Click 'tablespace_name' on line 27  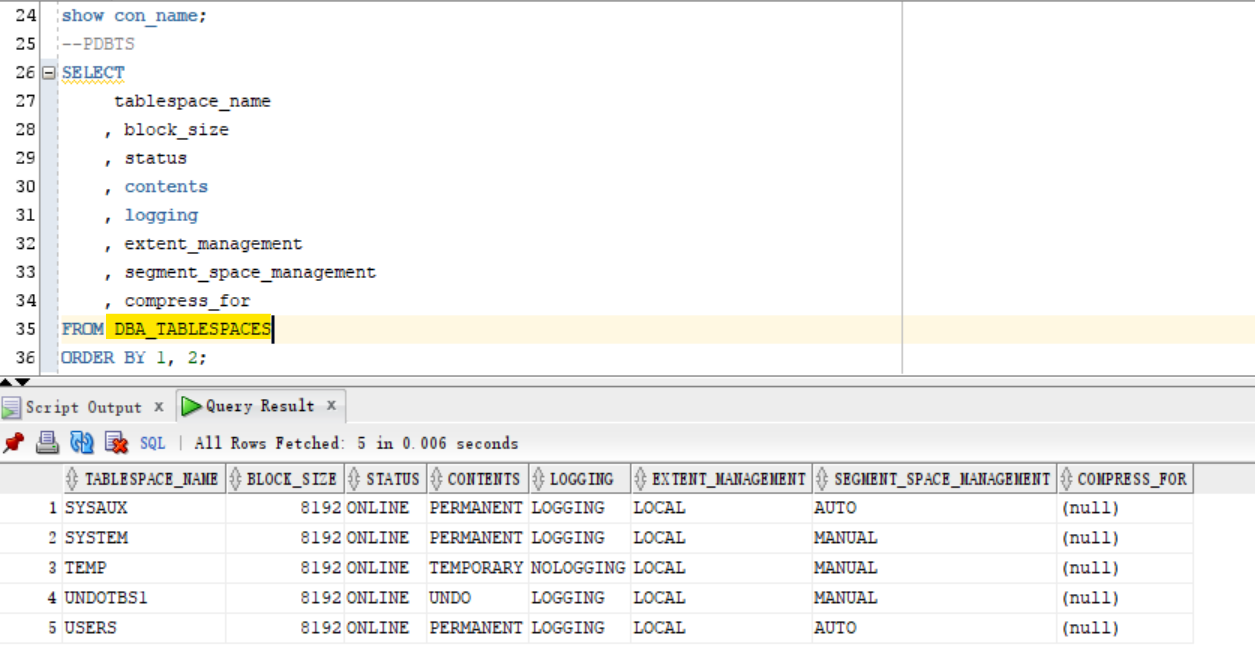[192, 101]
